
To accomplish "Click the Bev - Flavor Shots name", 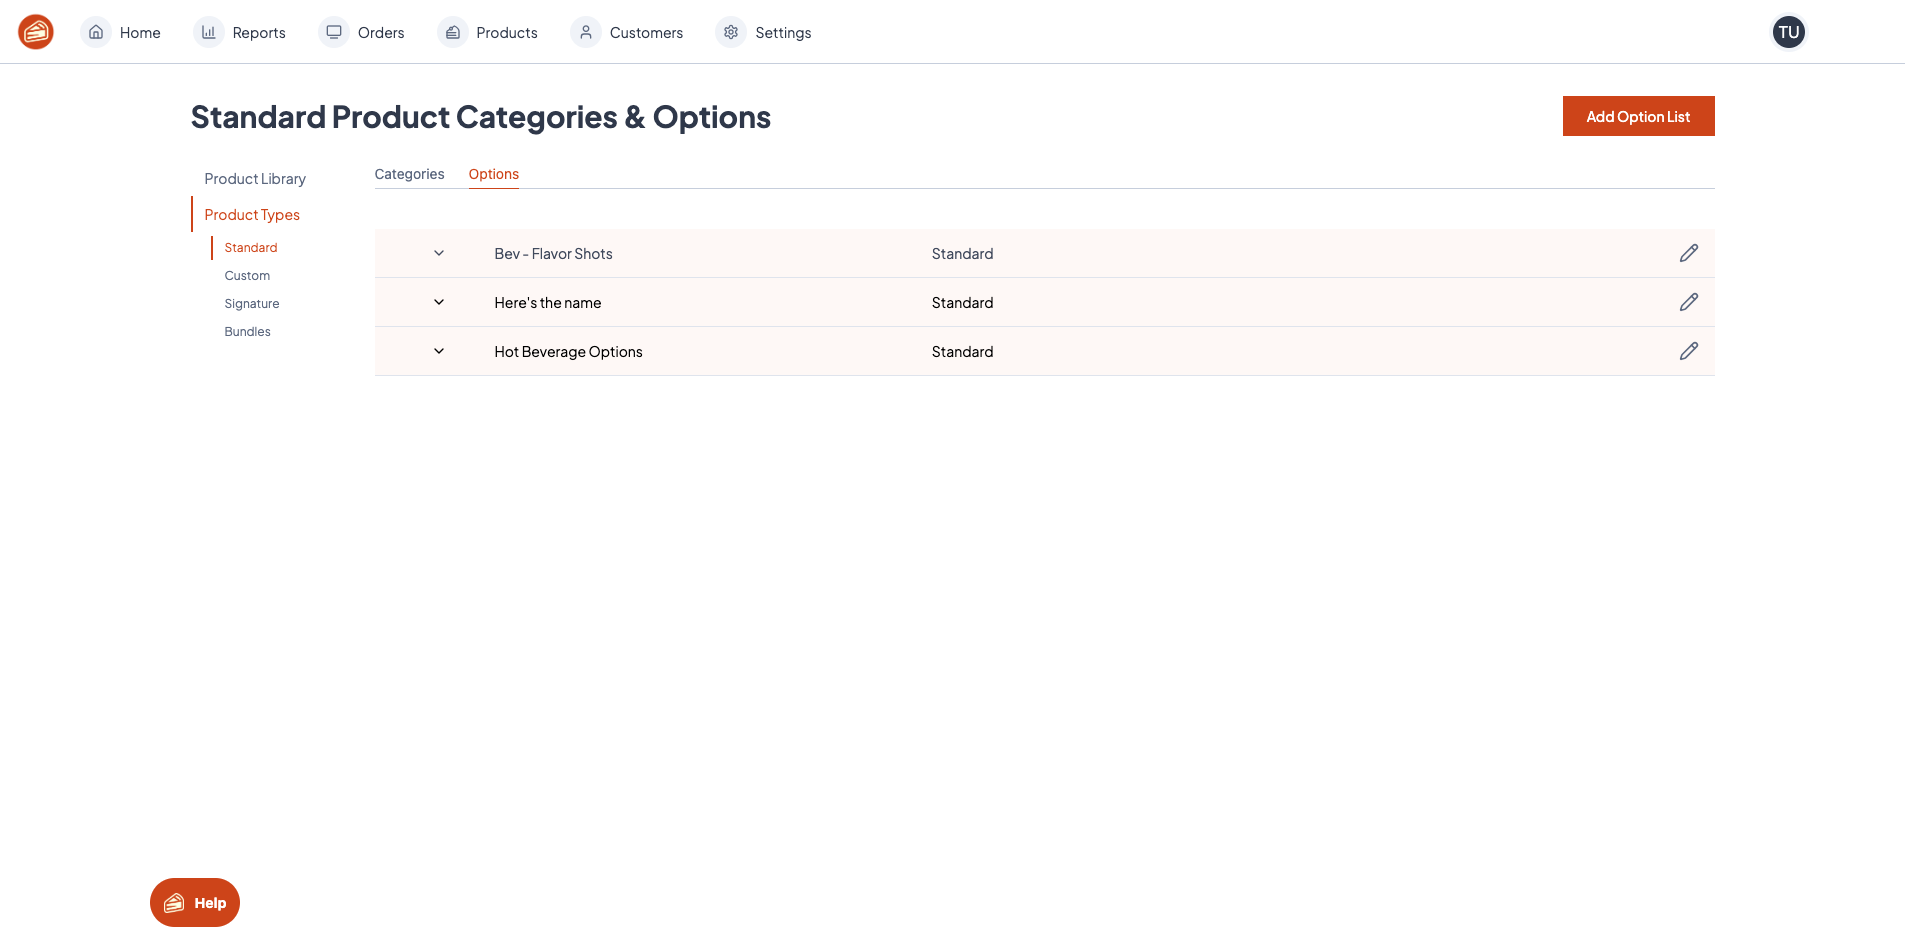I will (x=553, y=254).
